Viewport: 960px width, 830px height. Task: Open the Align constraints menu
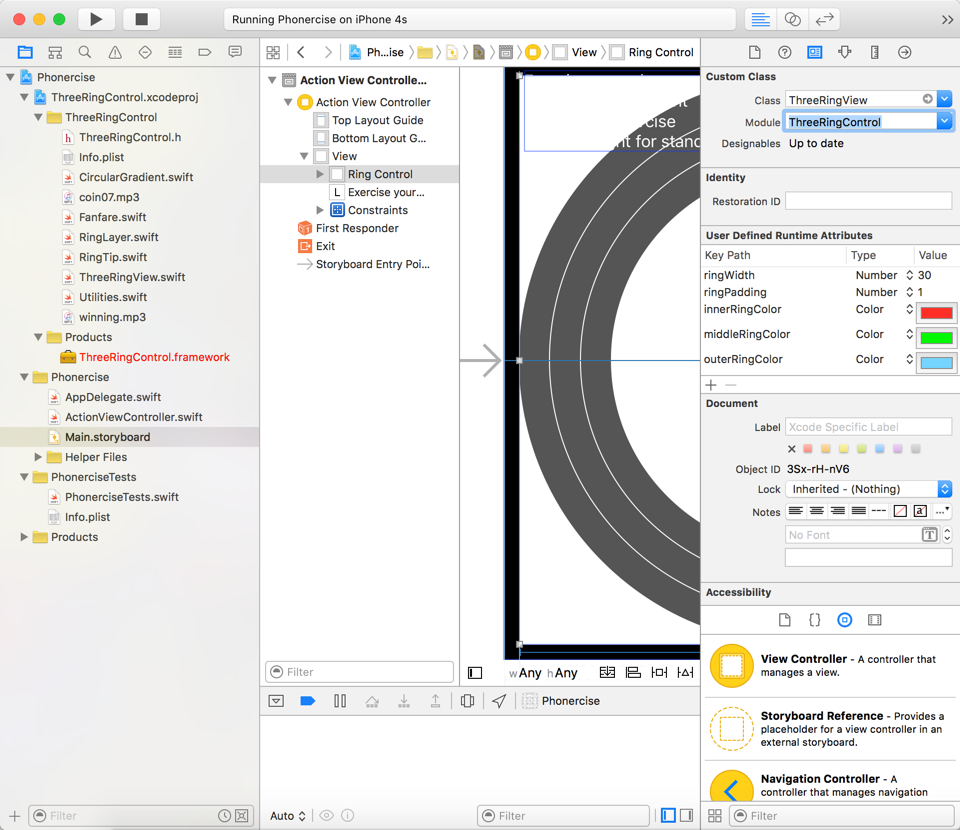pyautogui.click(x=632, y=673)
